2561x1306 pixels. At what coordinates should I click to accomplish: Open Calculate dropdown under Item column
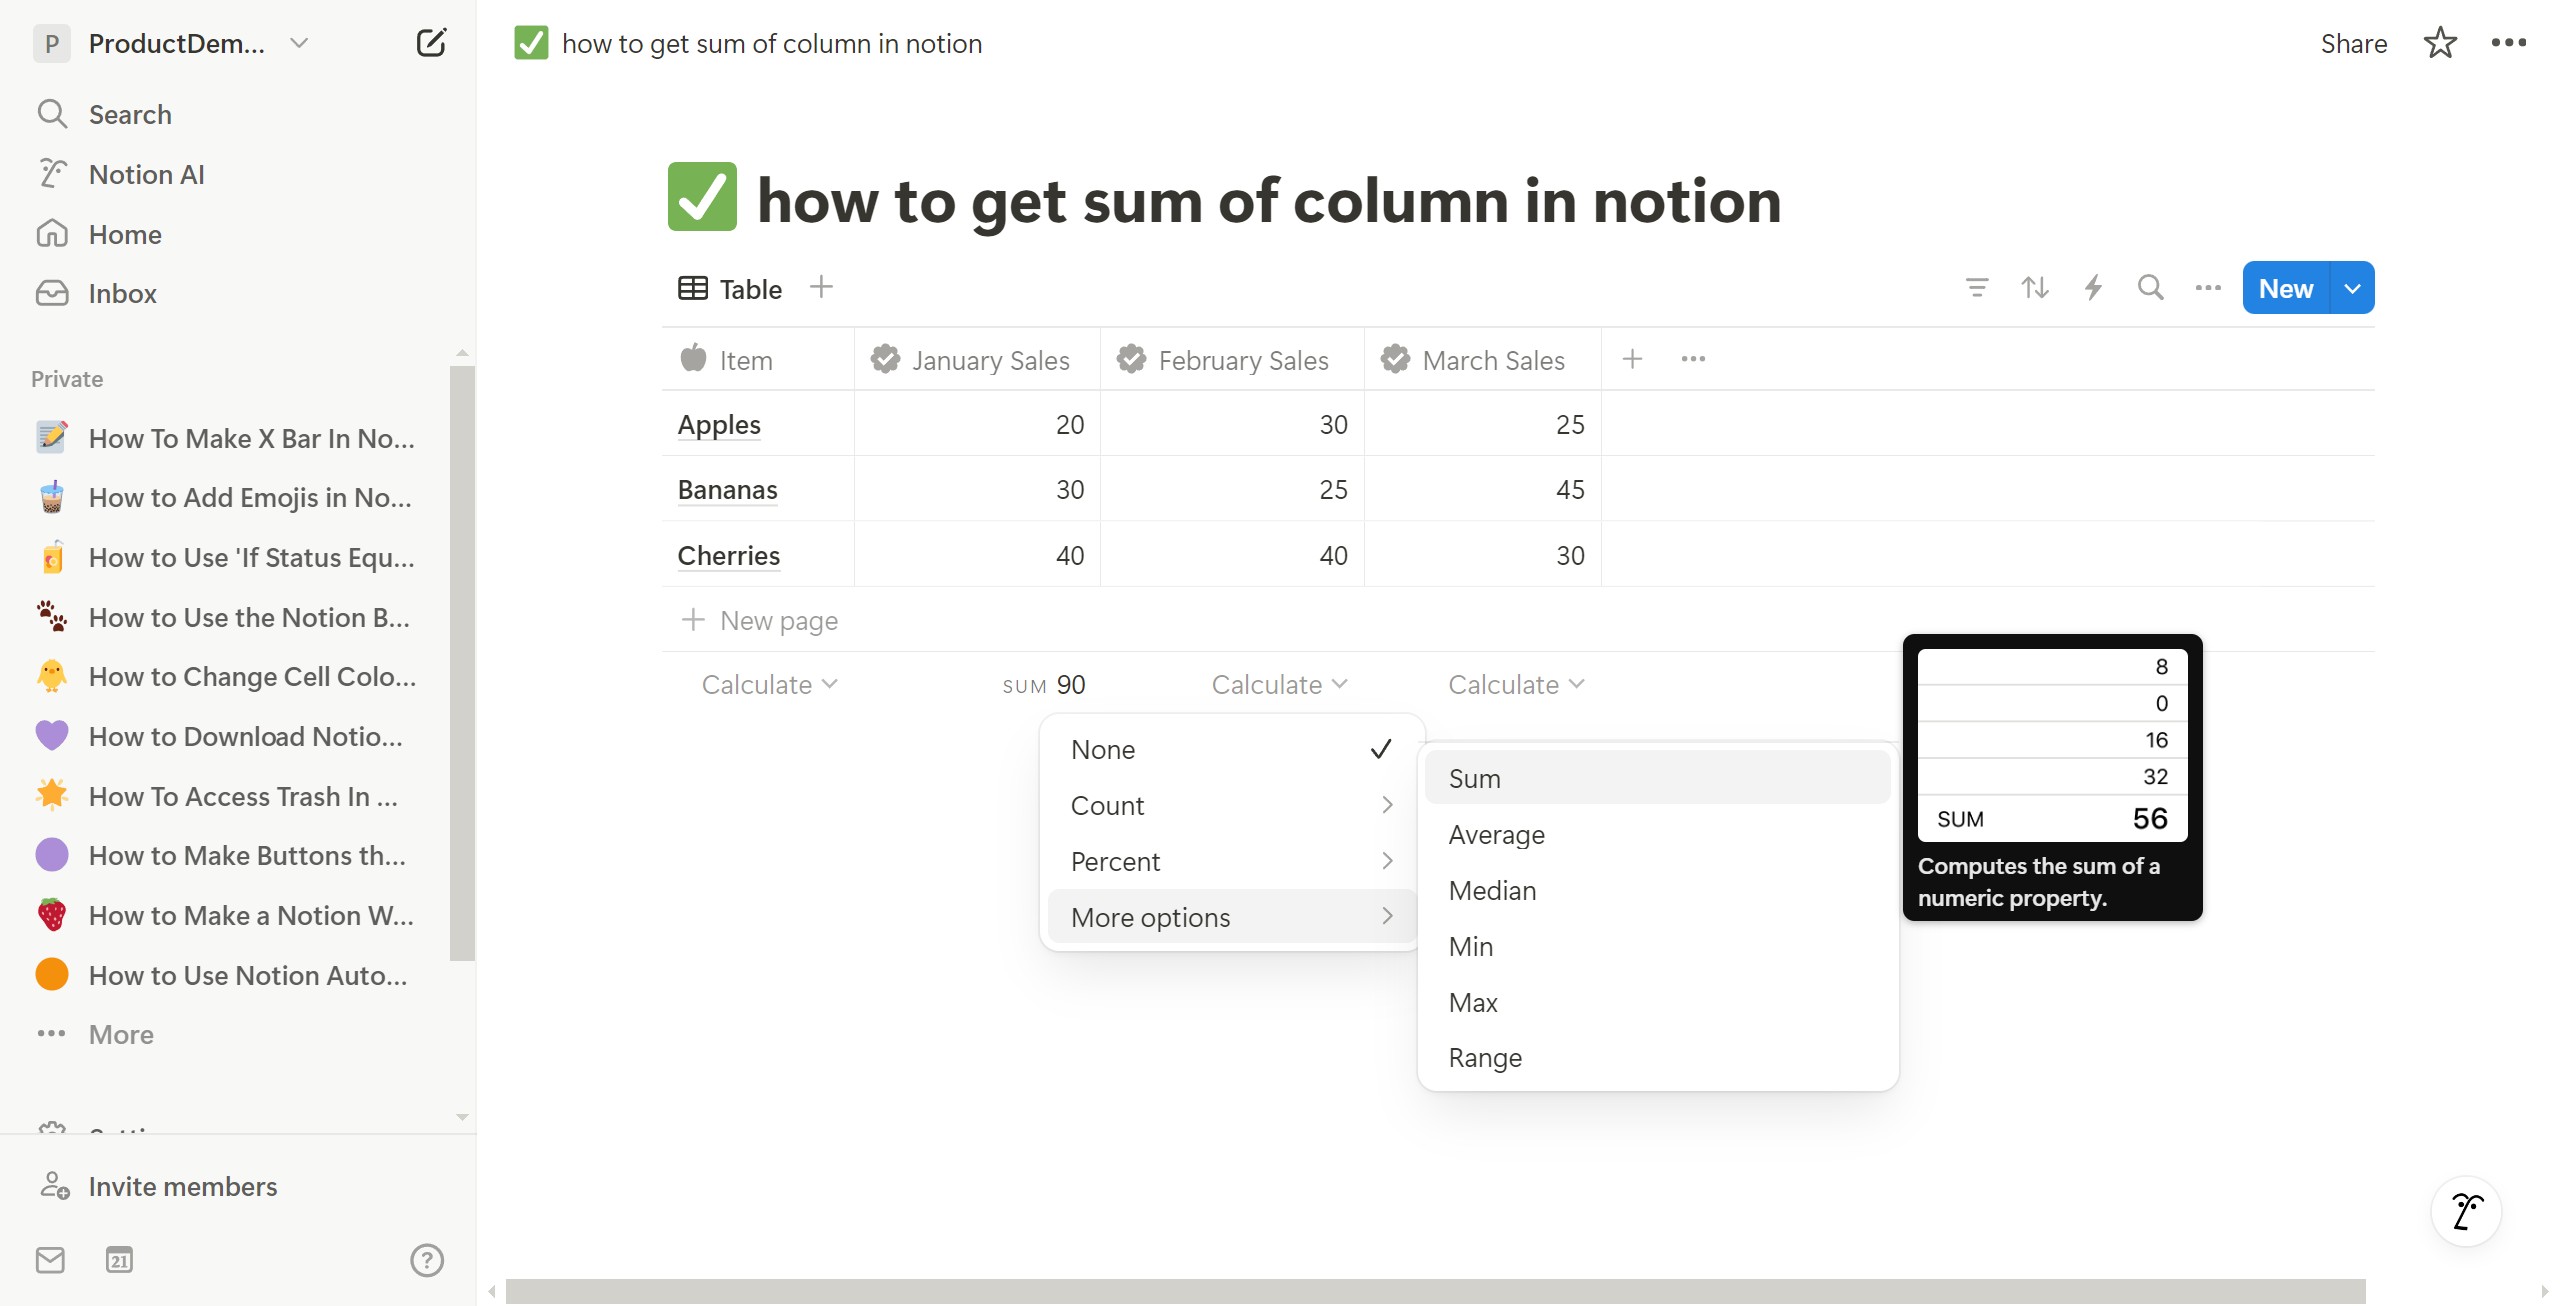point(769,685)
